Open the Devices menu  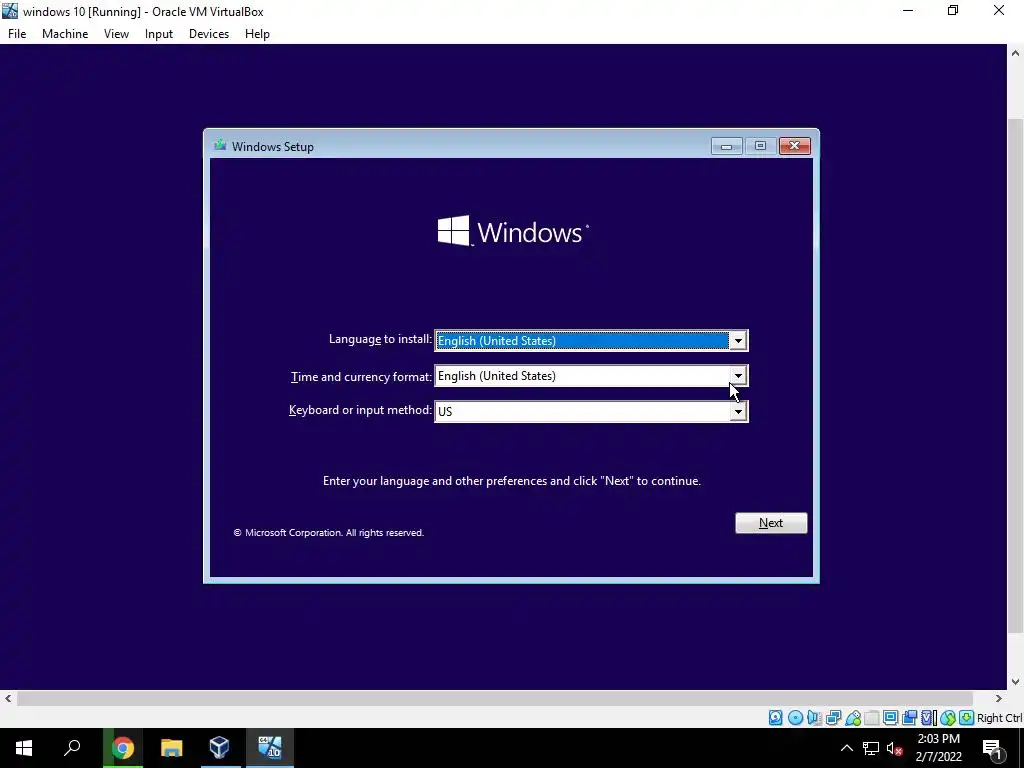(x=209, y=34)
